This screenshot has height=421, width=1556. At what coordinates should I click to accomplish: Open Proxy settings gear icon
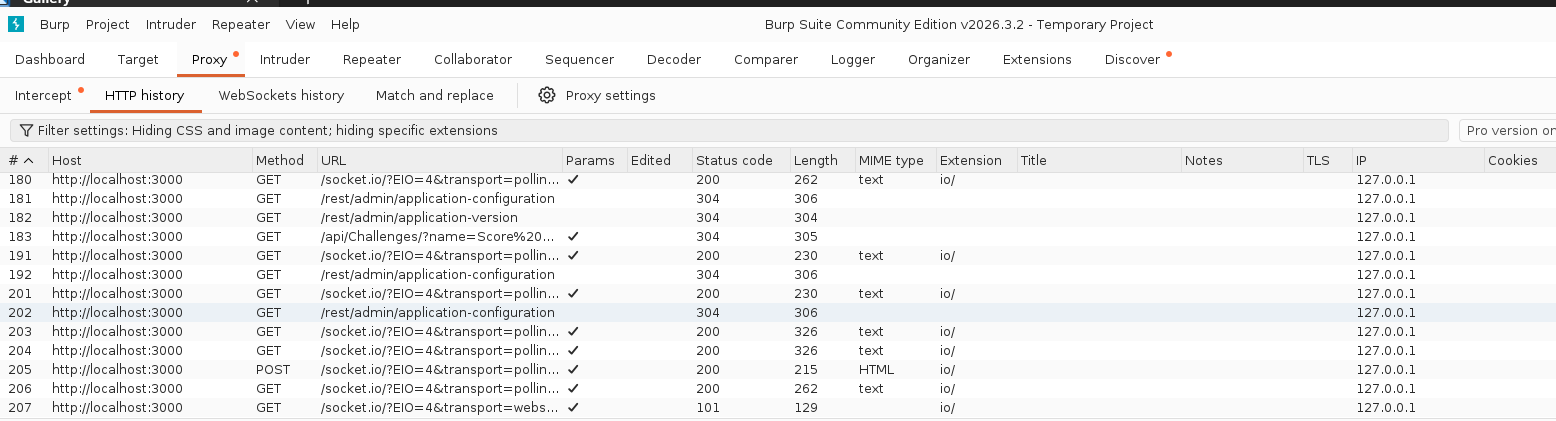coord(546,95)
